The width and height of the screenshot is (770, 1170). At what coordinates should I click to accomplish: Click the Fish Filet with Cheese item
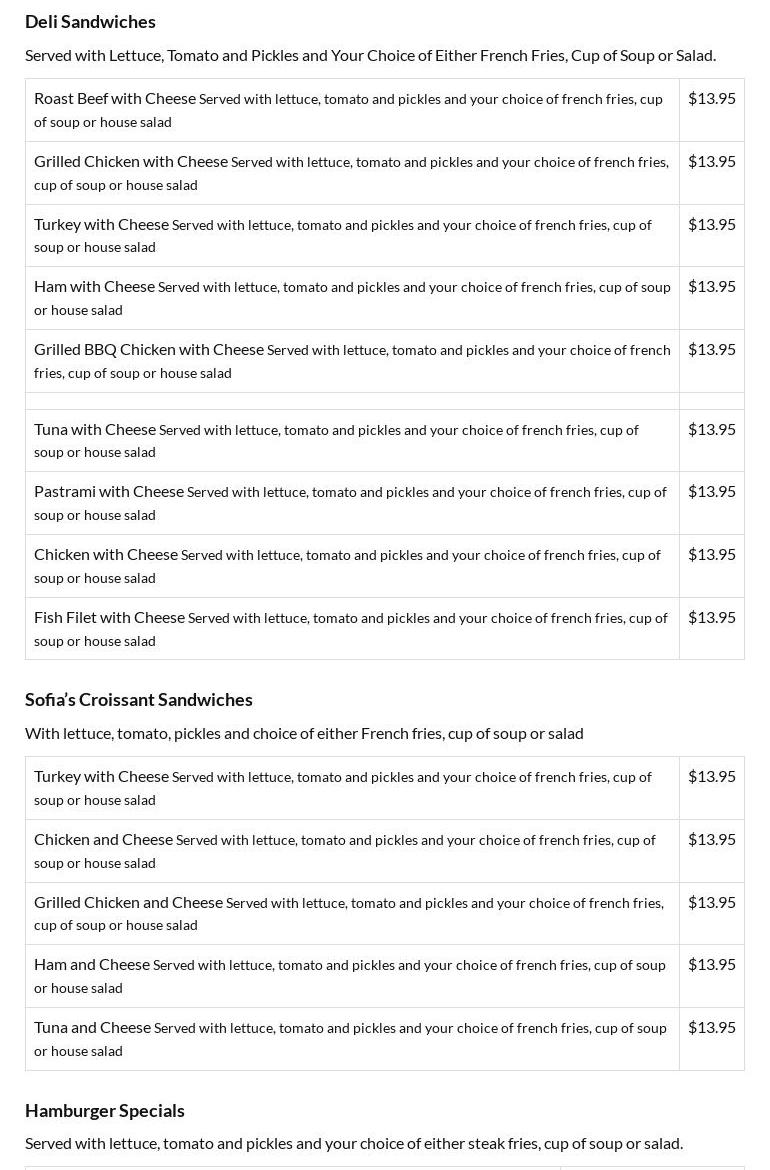click(x=109, y=618)
